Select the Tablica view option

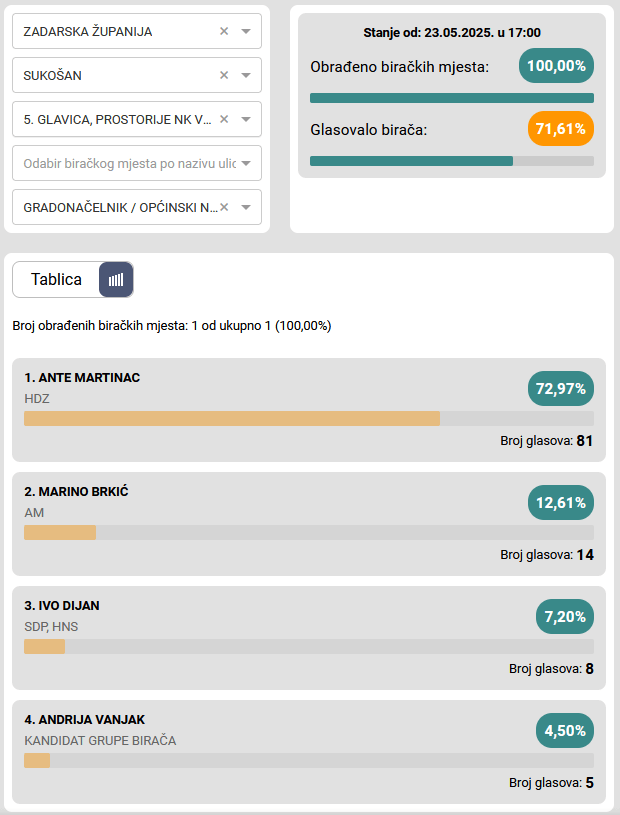57,280
